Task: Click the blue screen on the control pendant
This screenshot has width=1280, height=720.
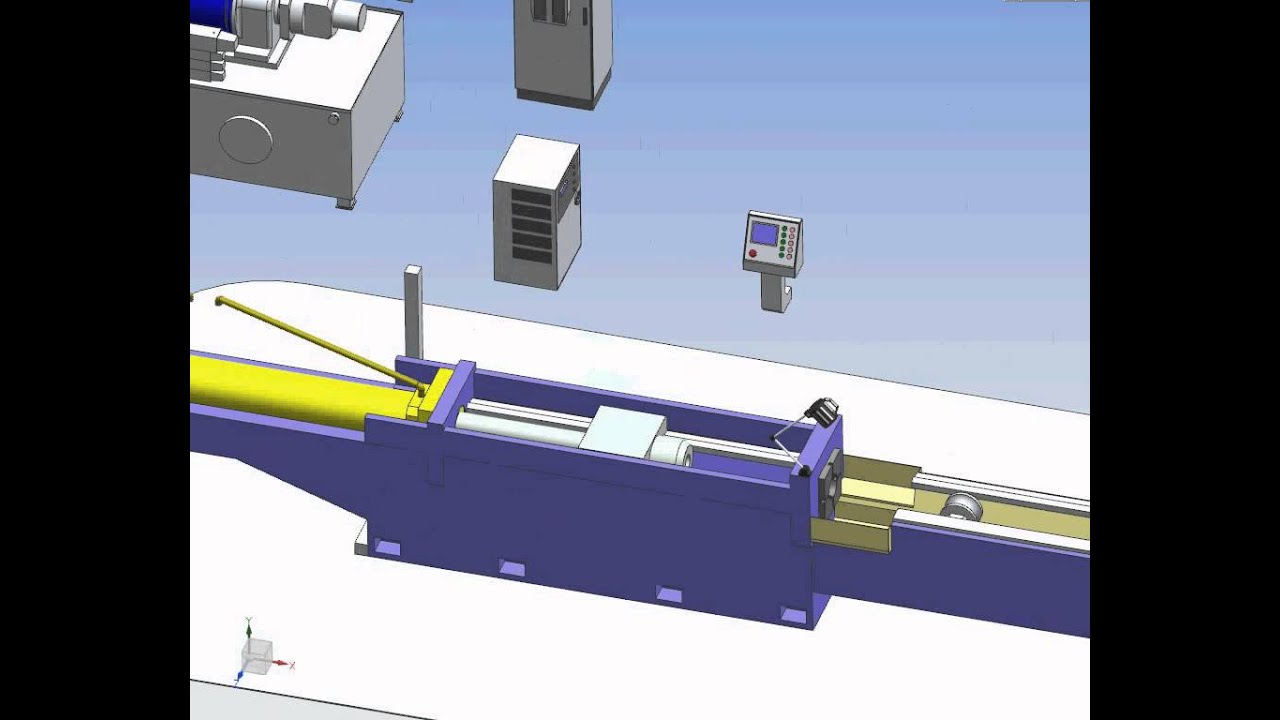Action: [765, 235]
